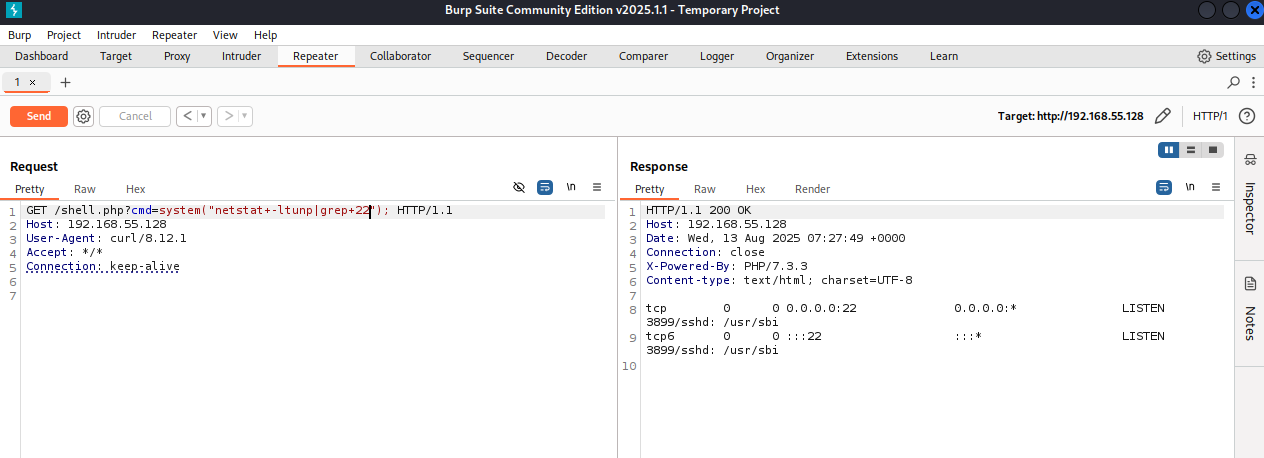1264x458 pixels.
Task: Open the Repeater help question icon
Action: tap(1247, 116)
